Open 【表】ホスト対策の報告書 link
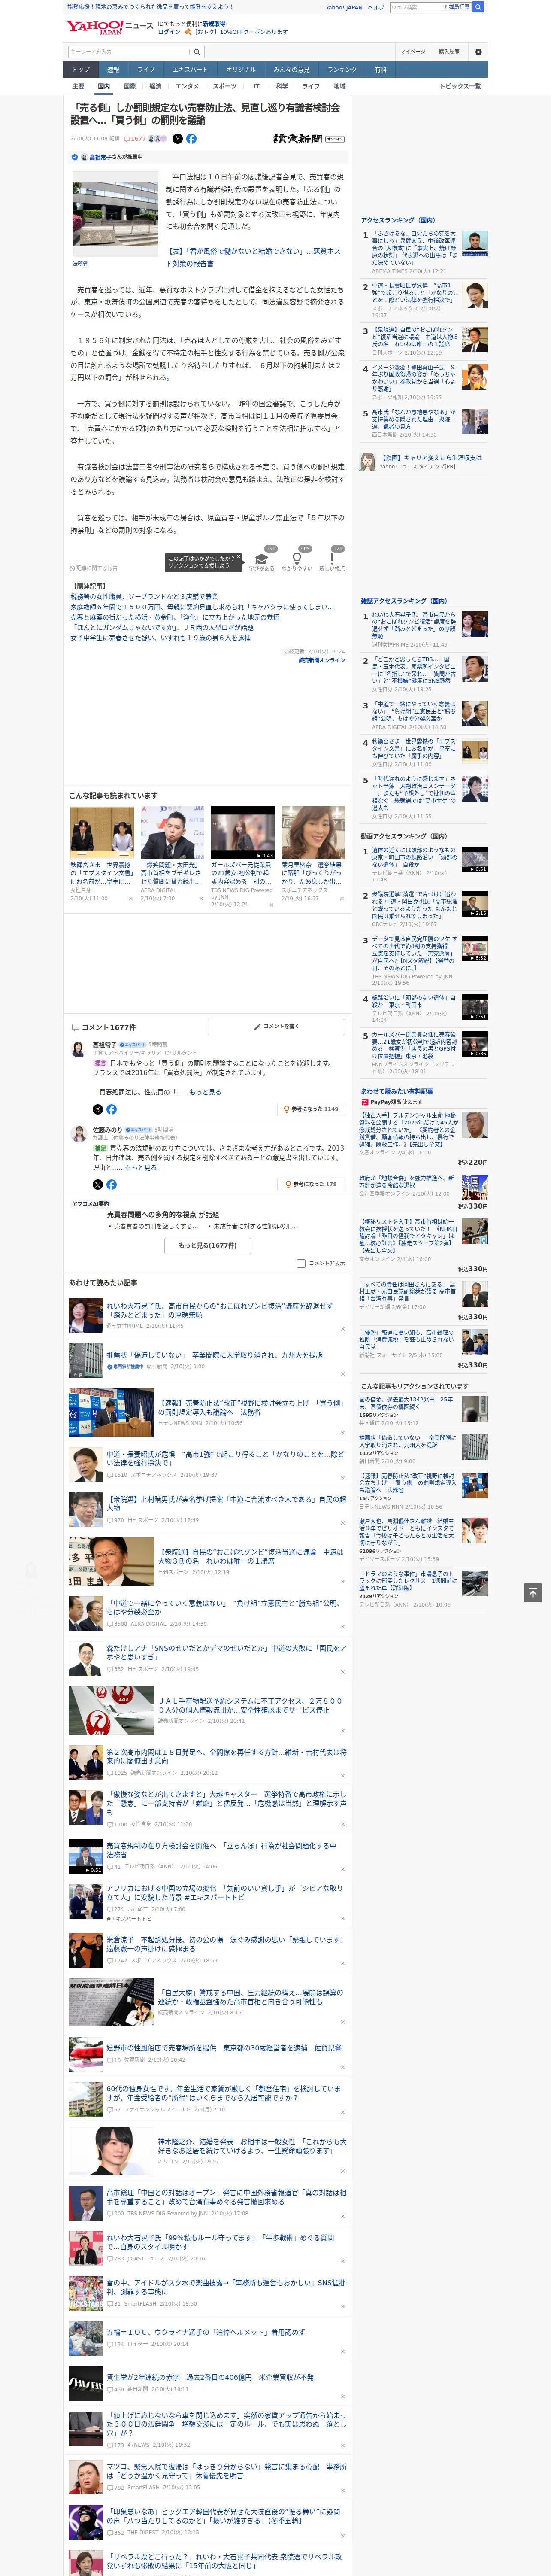Image resolution: width=551 pixels, height=2576 pixels. click(x=253, y=257)
